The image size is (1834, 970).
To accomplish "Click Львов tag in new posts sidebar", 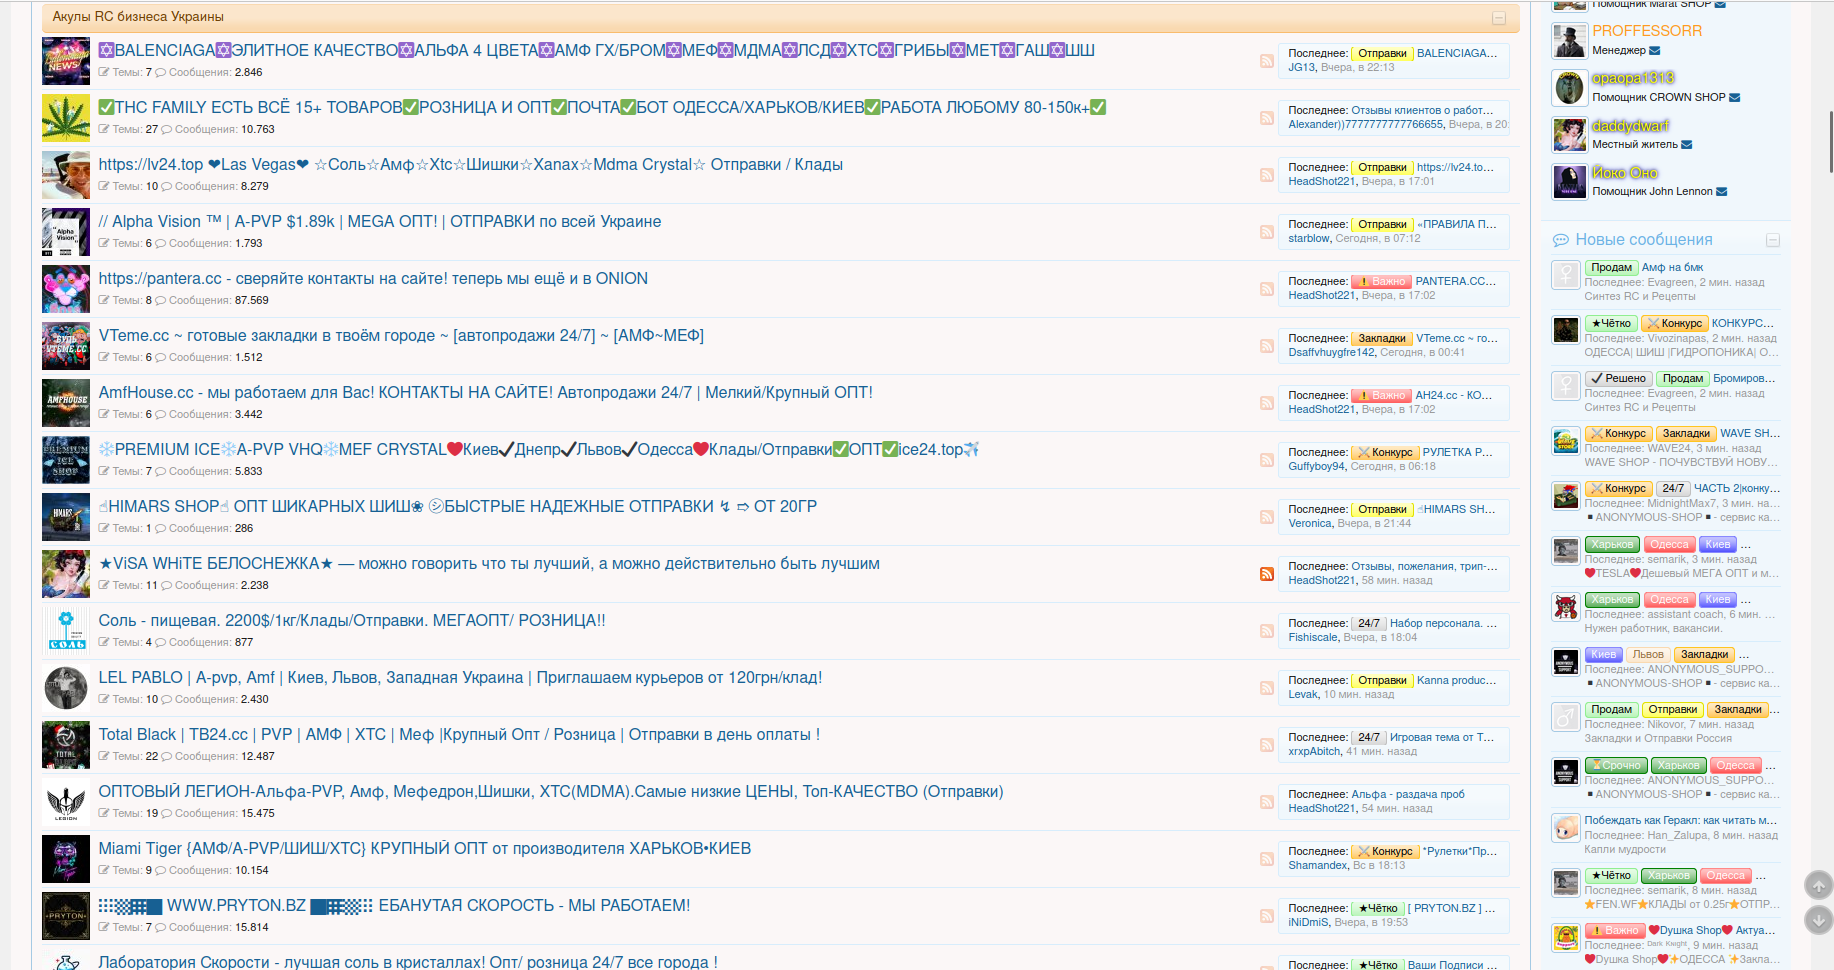I will 1647,655.
